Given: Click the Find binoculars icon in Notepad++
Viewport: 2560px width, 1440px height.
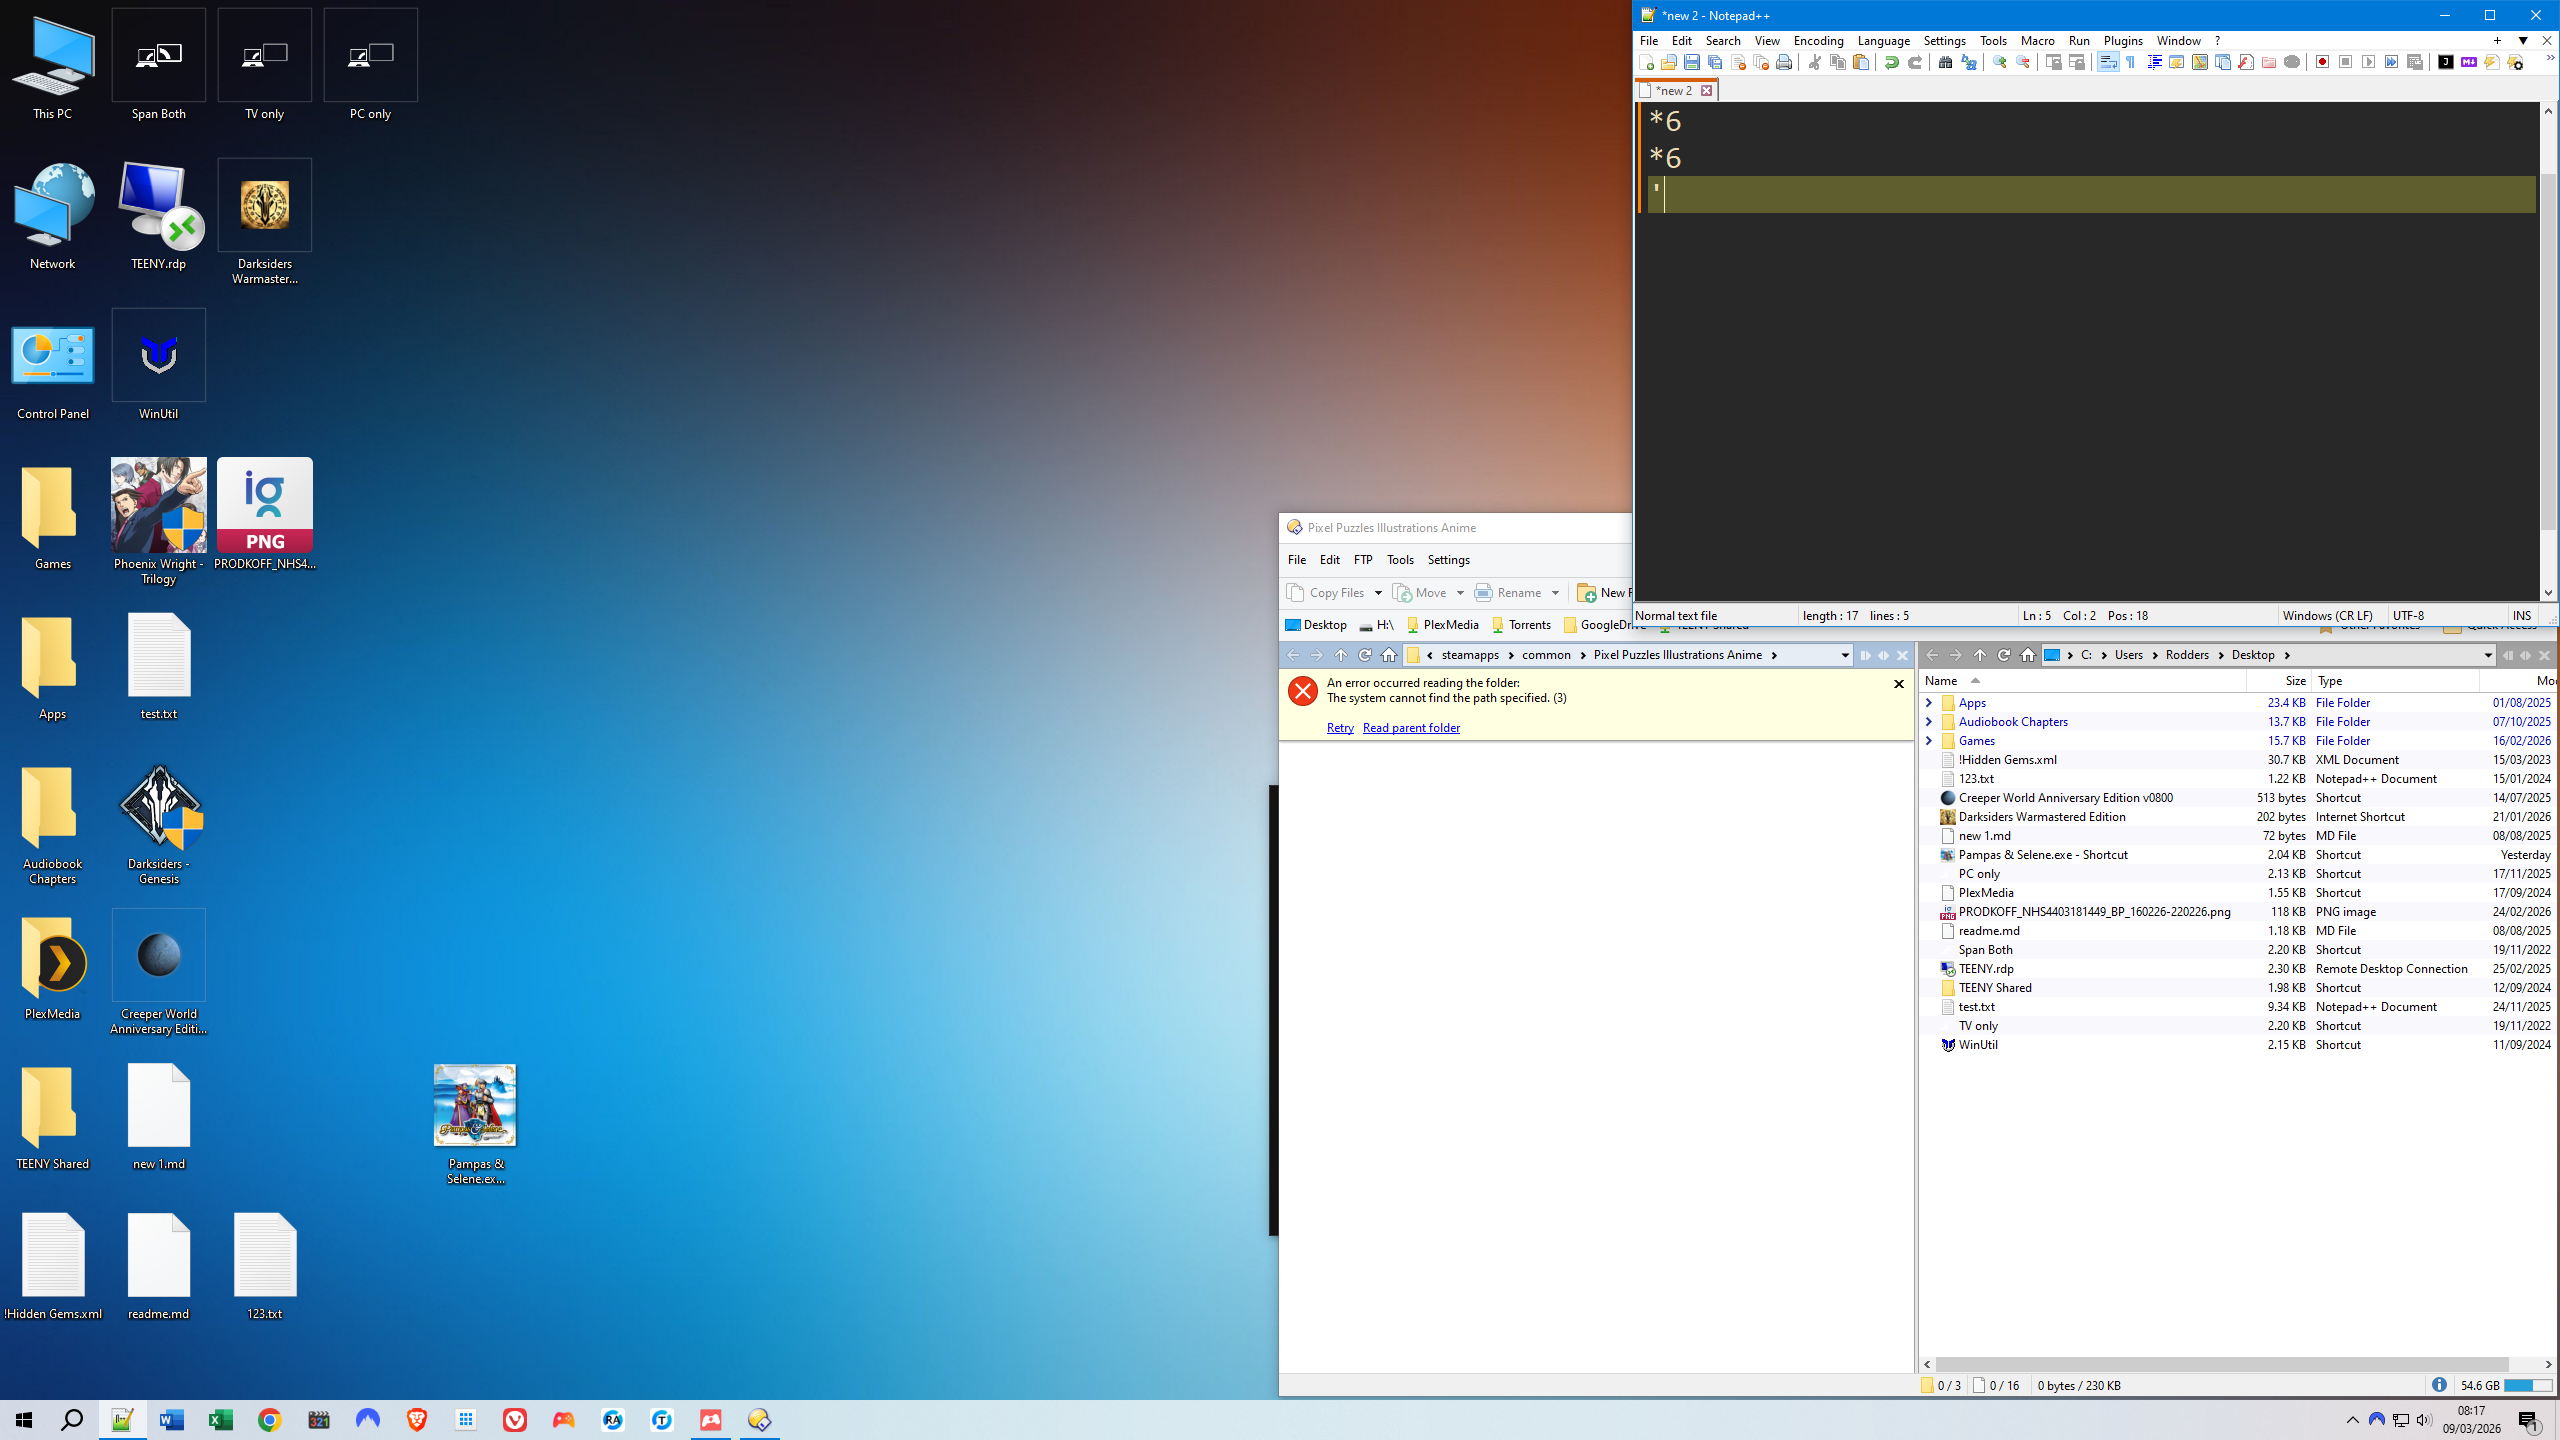Looking at the screenshot, I should click(1945, 62).
